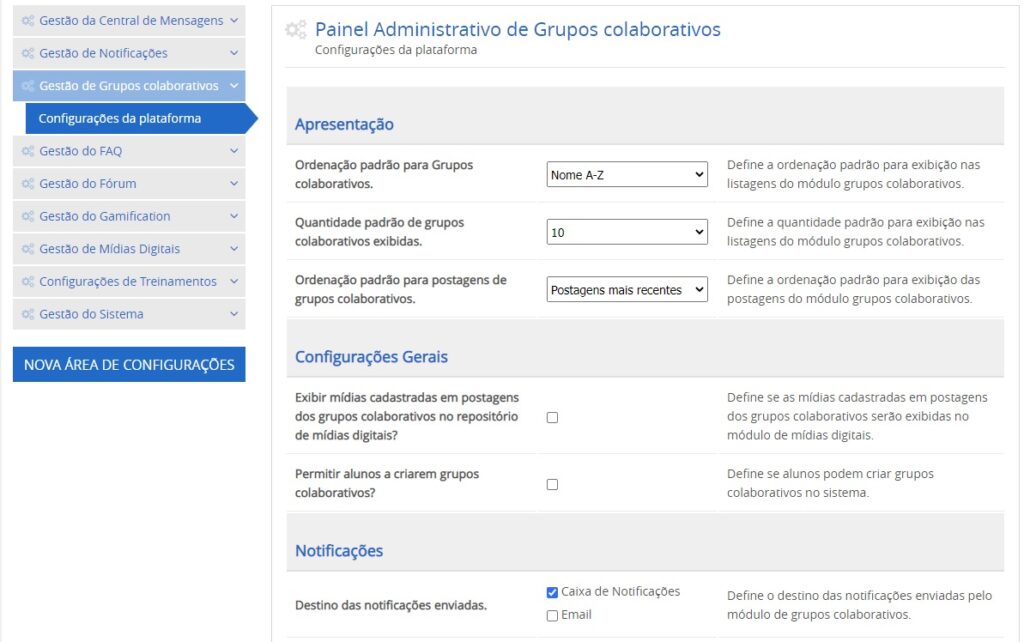Click the NOVA ÁREA DE CONFIGURAÇÕES button
Screen dimensions: 1024x642
pos(129,365)
